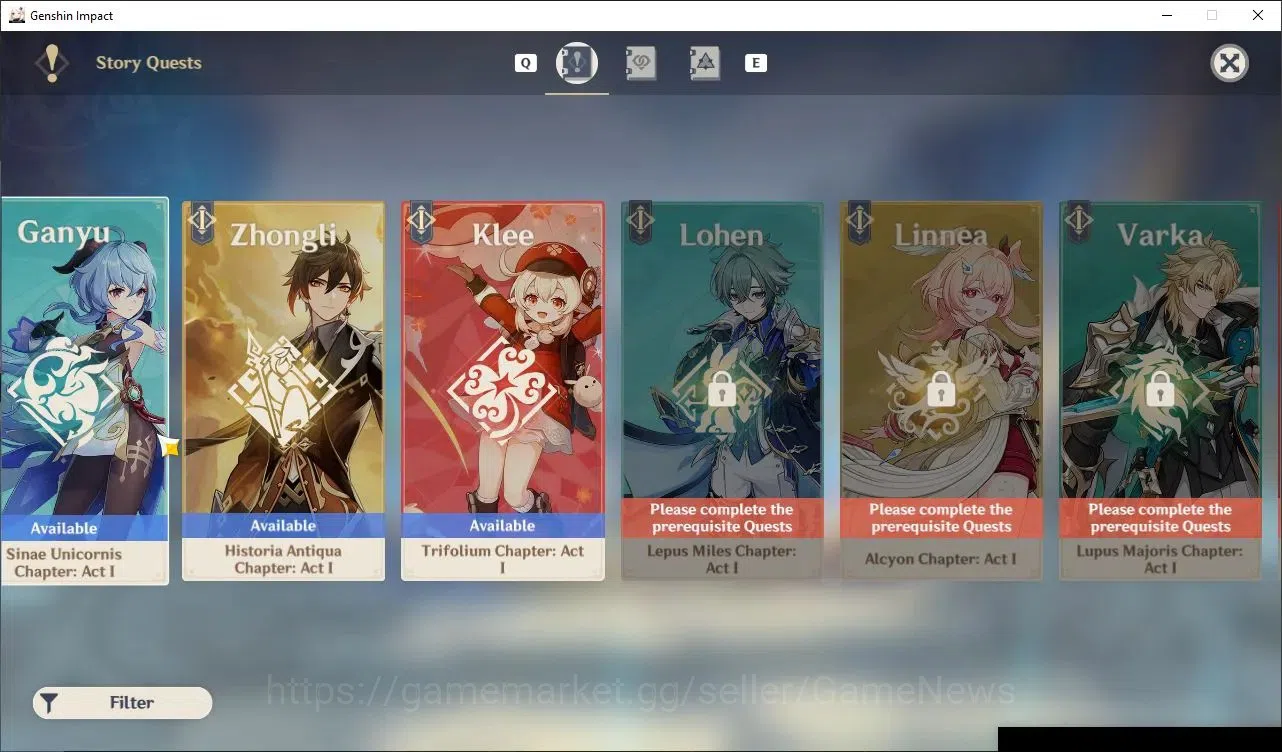The width and height of the screenshot is (1282, 752).
Task: Click the yellow star marker beside Ganyu's card
Action: [171, 447]
